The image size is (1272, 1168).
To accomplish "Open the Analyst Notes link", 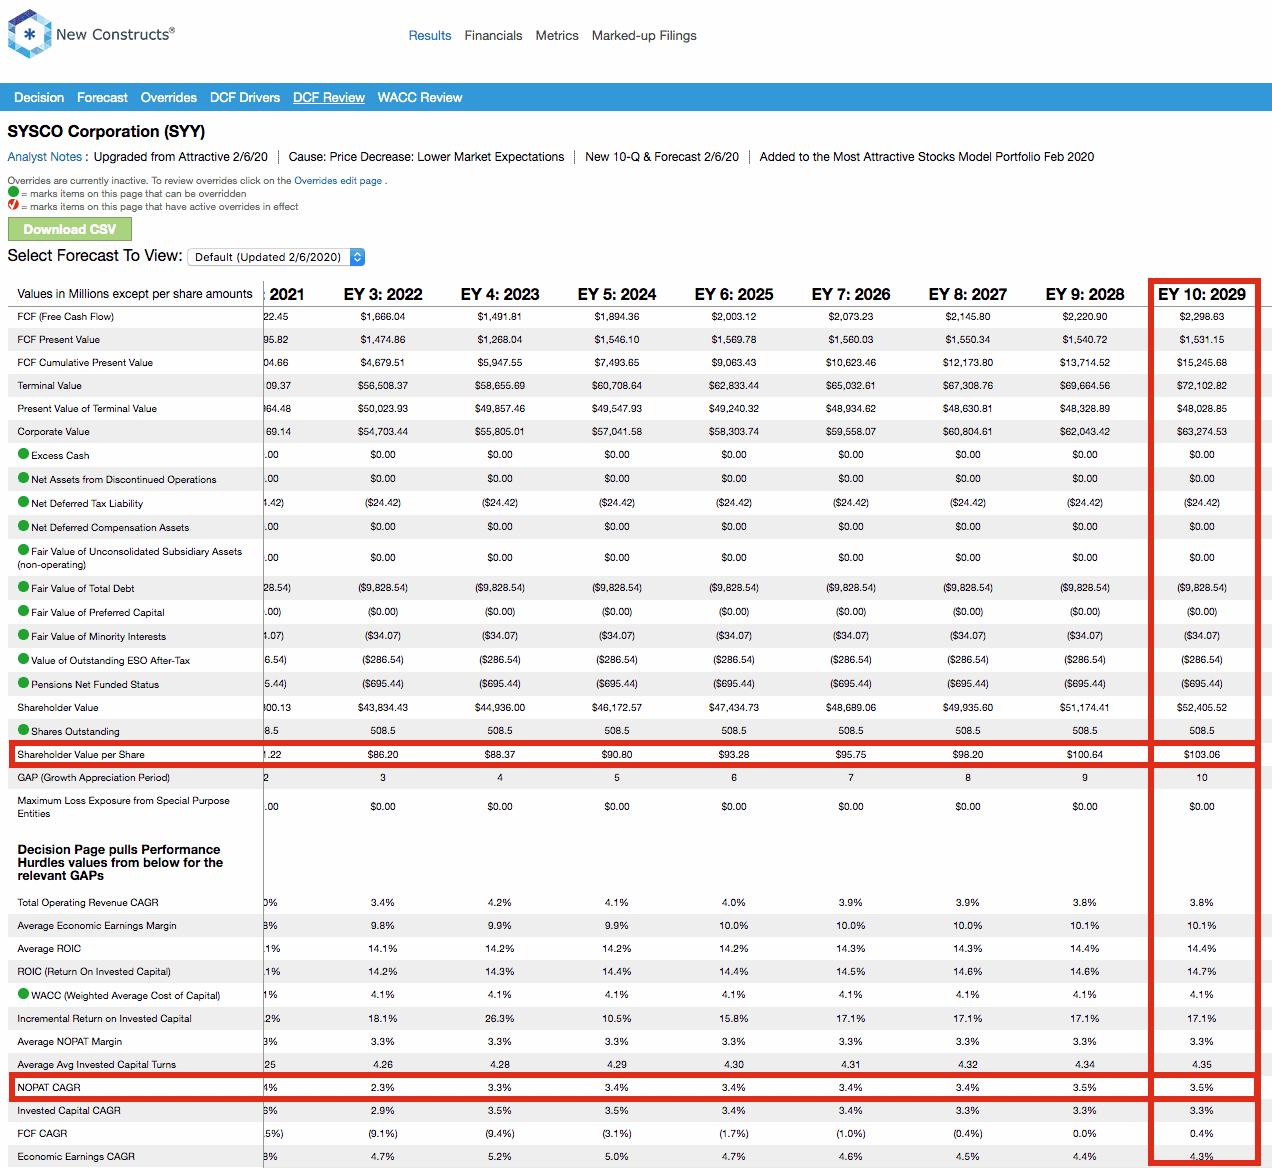I will (45, 157).
